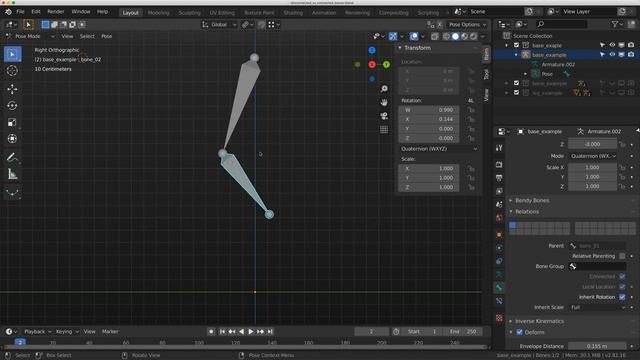
Task: Click the Zoom view magnifier icon
Action: [x=384, y=89]
